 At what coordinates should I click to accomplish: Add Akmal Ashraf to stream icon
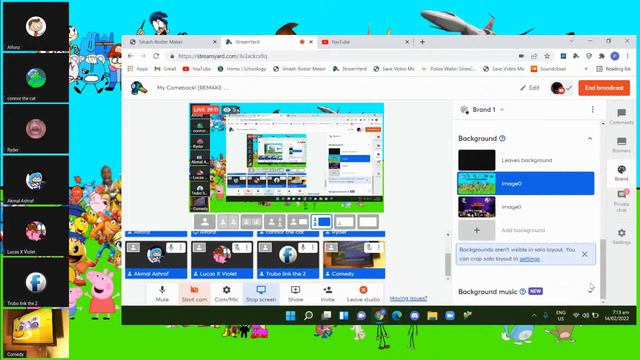133,247
